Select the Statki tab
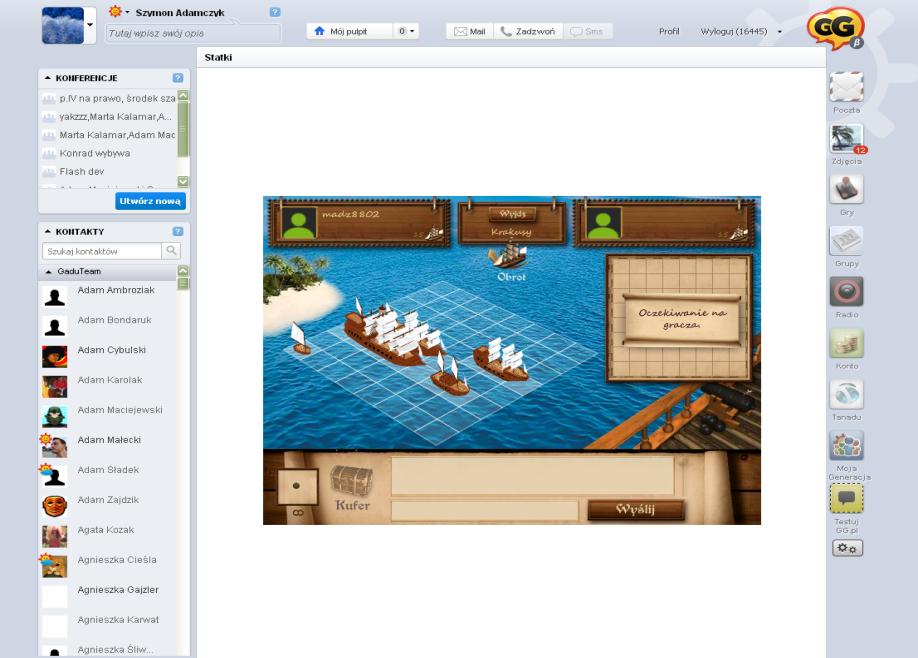918x658 pixels. coord(218,57)
